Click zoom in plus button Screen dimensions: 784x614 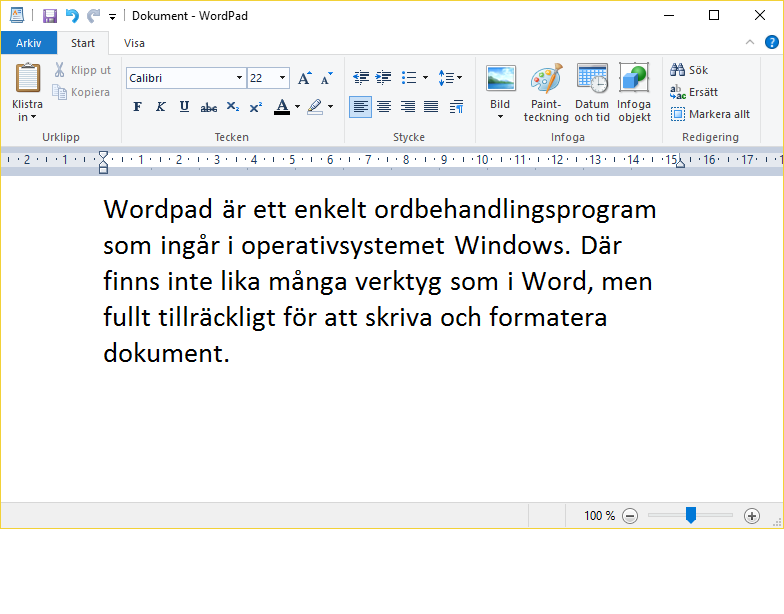[x=752, y=516]
